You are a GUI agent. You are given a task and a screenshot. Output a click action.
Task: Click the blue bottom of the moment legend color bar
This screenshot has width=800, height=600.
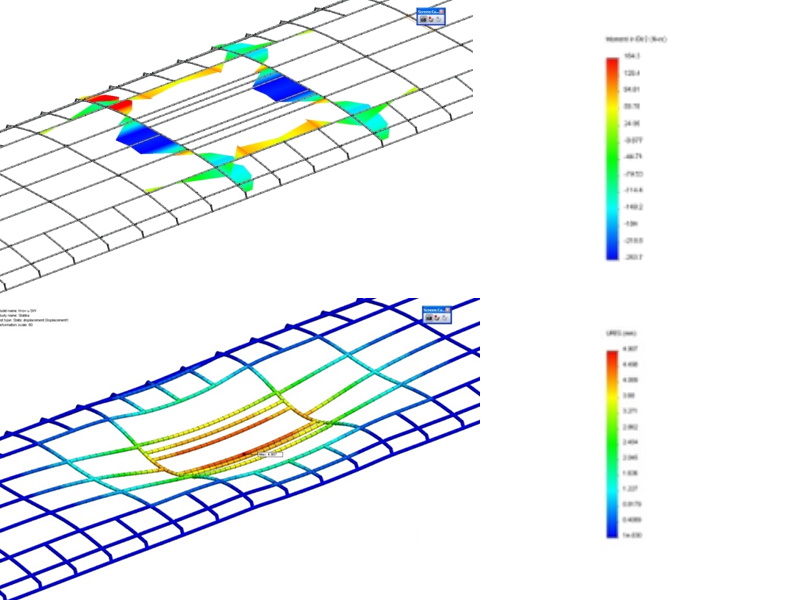click(611, 255)
